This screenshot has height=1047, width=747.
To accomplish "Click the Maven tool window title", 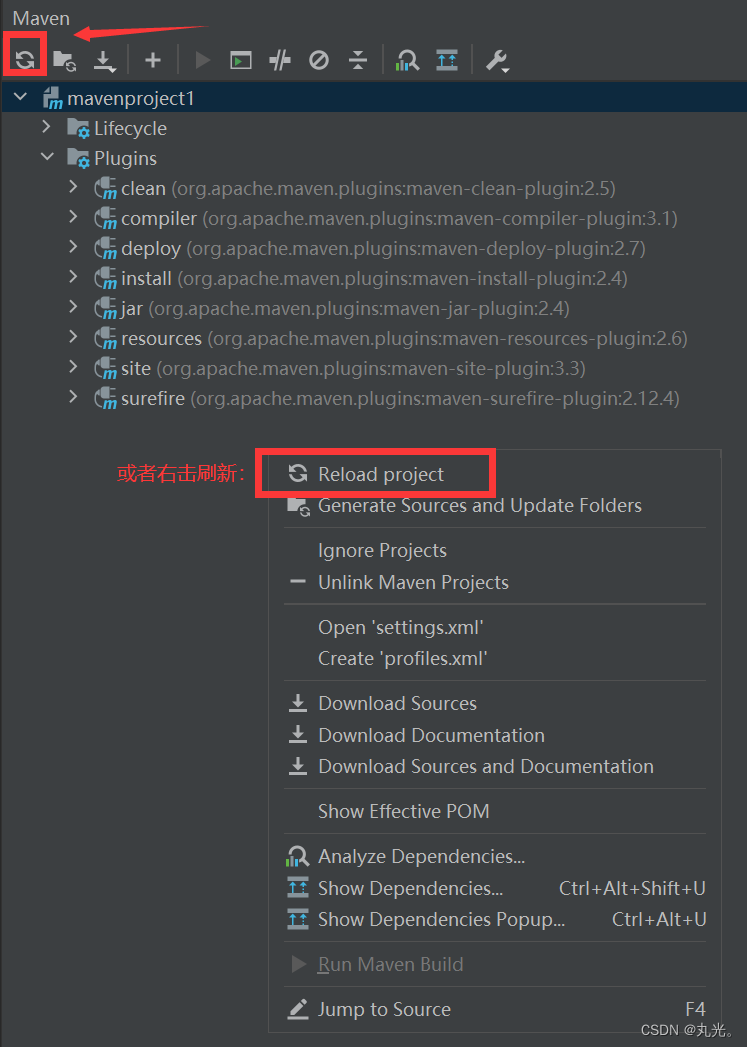I will click(x=41, y=18).
